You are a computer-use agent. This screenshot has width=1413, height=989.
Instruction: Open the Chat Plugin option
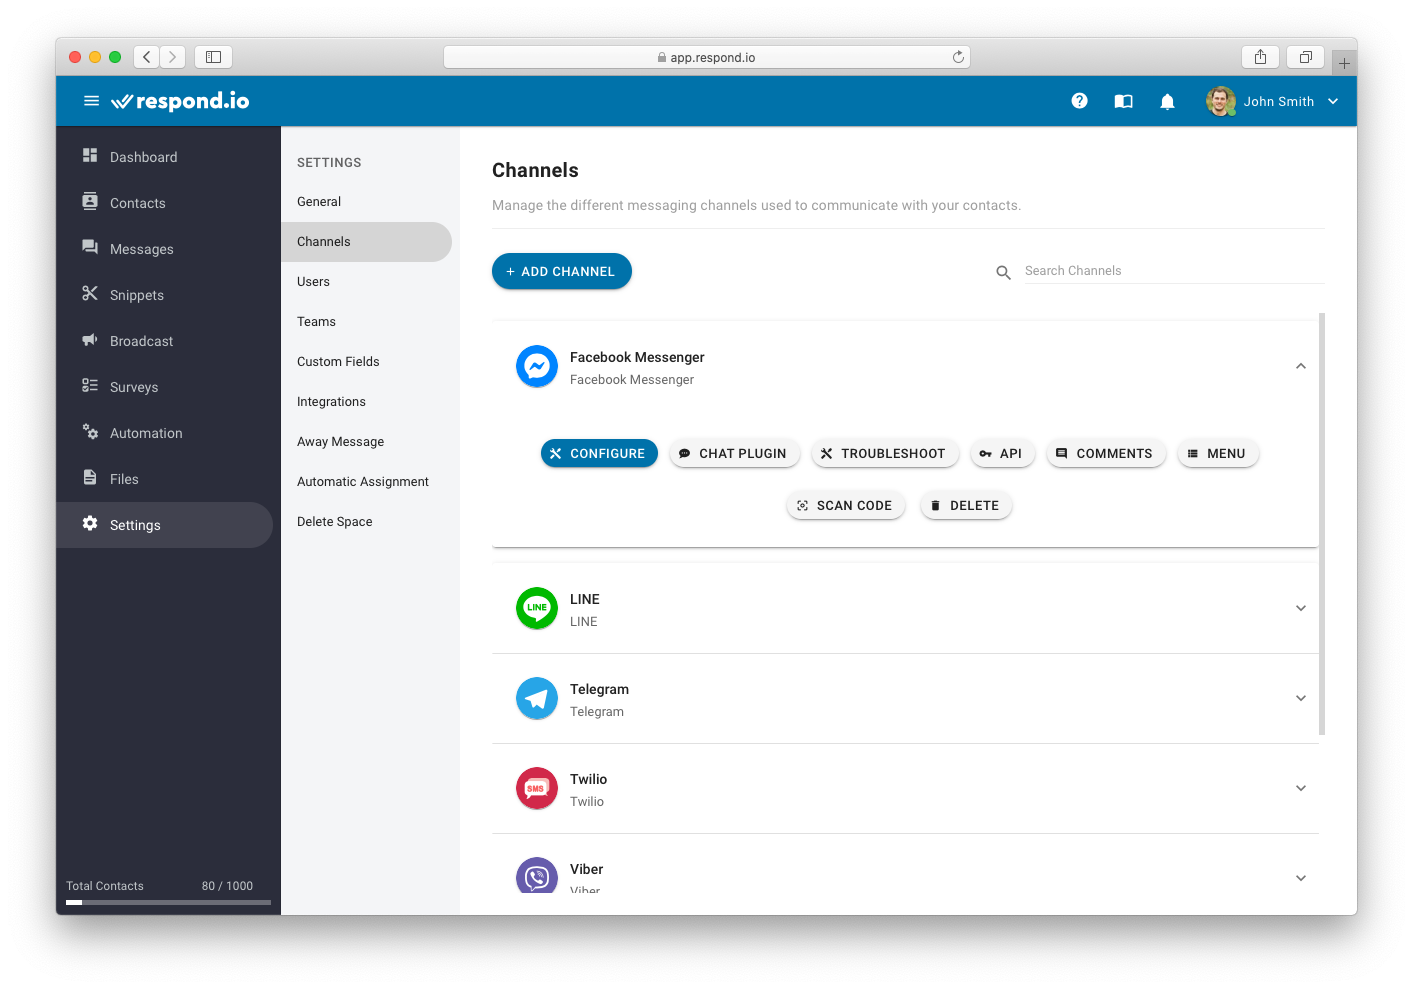734,453
